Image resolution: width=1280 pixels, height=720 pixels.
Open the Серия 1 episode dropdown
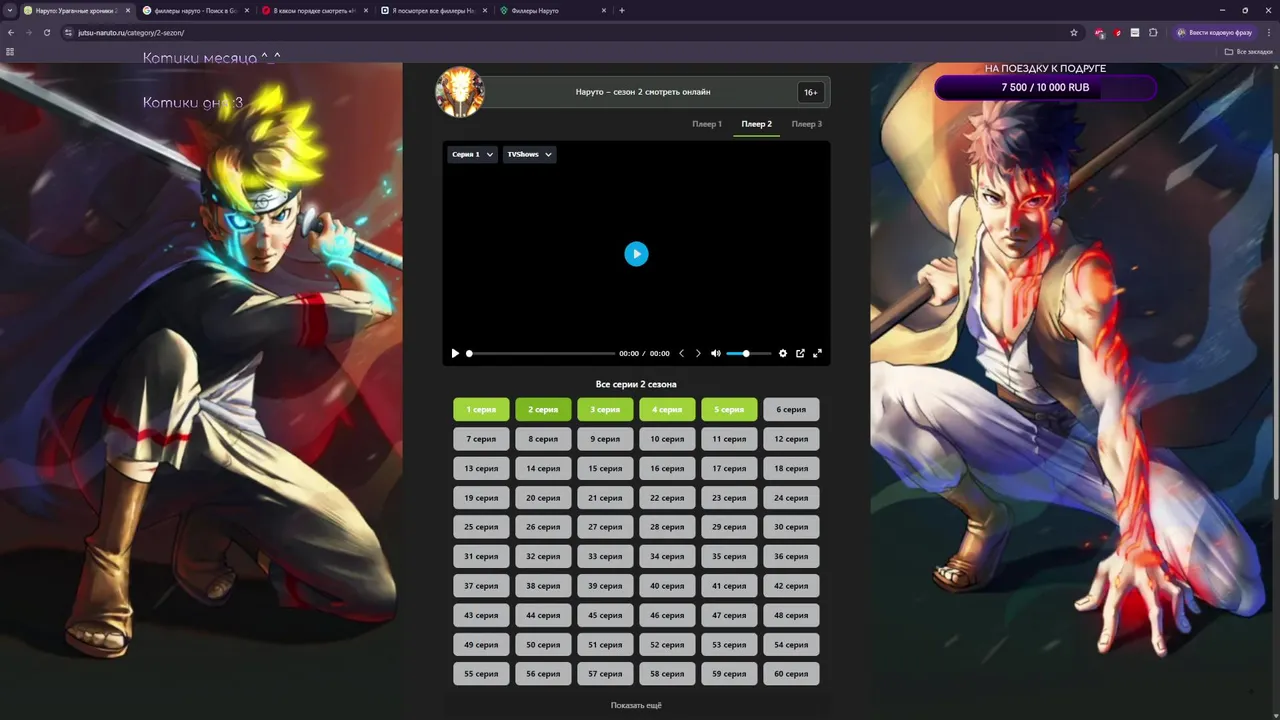click(472, 154)
